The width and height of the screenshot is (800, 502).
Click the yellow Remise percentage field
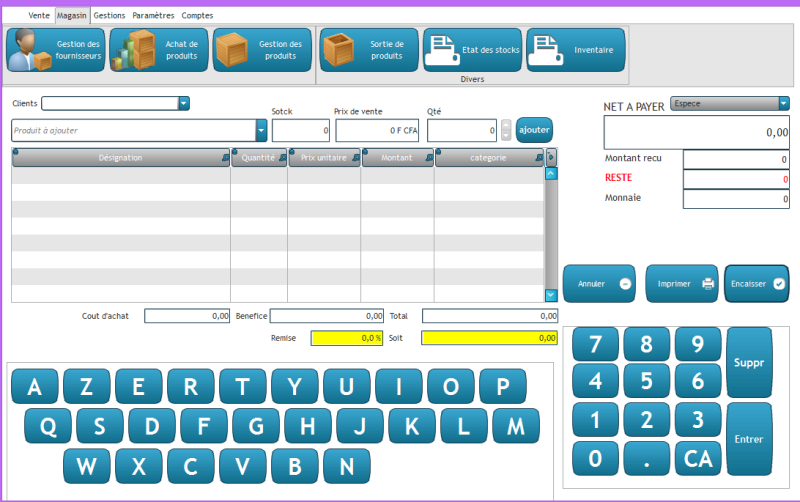pyautogui.click(x=347, y=338)
